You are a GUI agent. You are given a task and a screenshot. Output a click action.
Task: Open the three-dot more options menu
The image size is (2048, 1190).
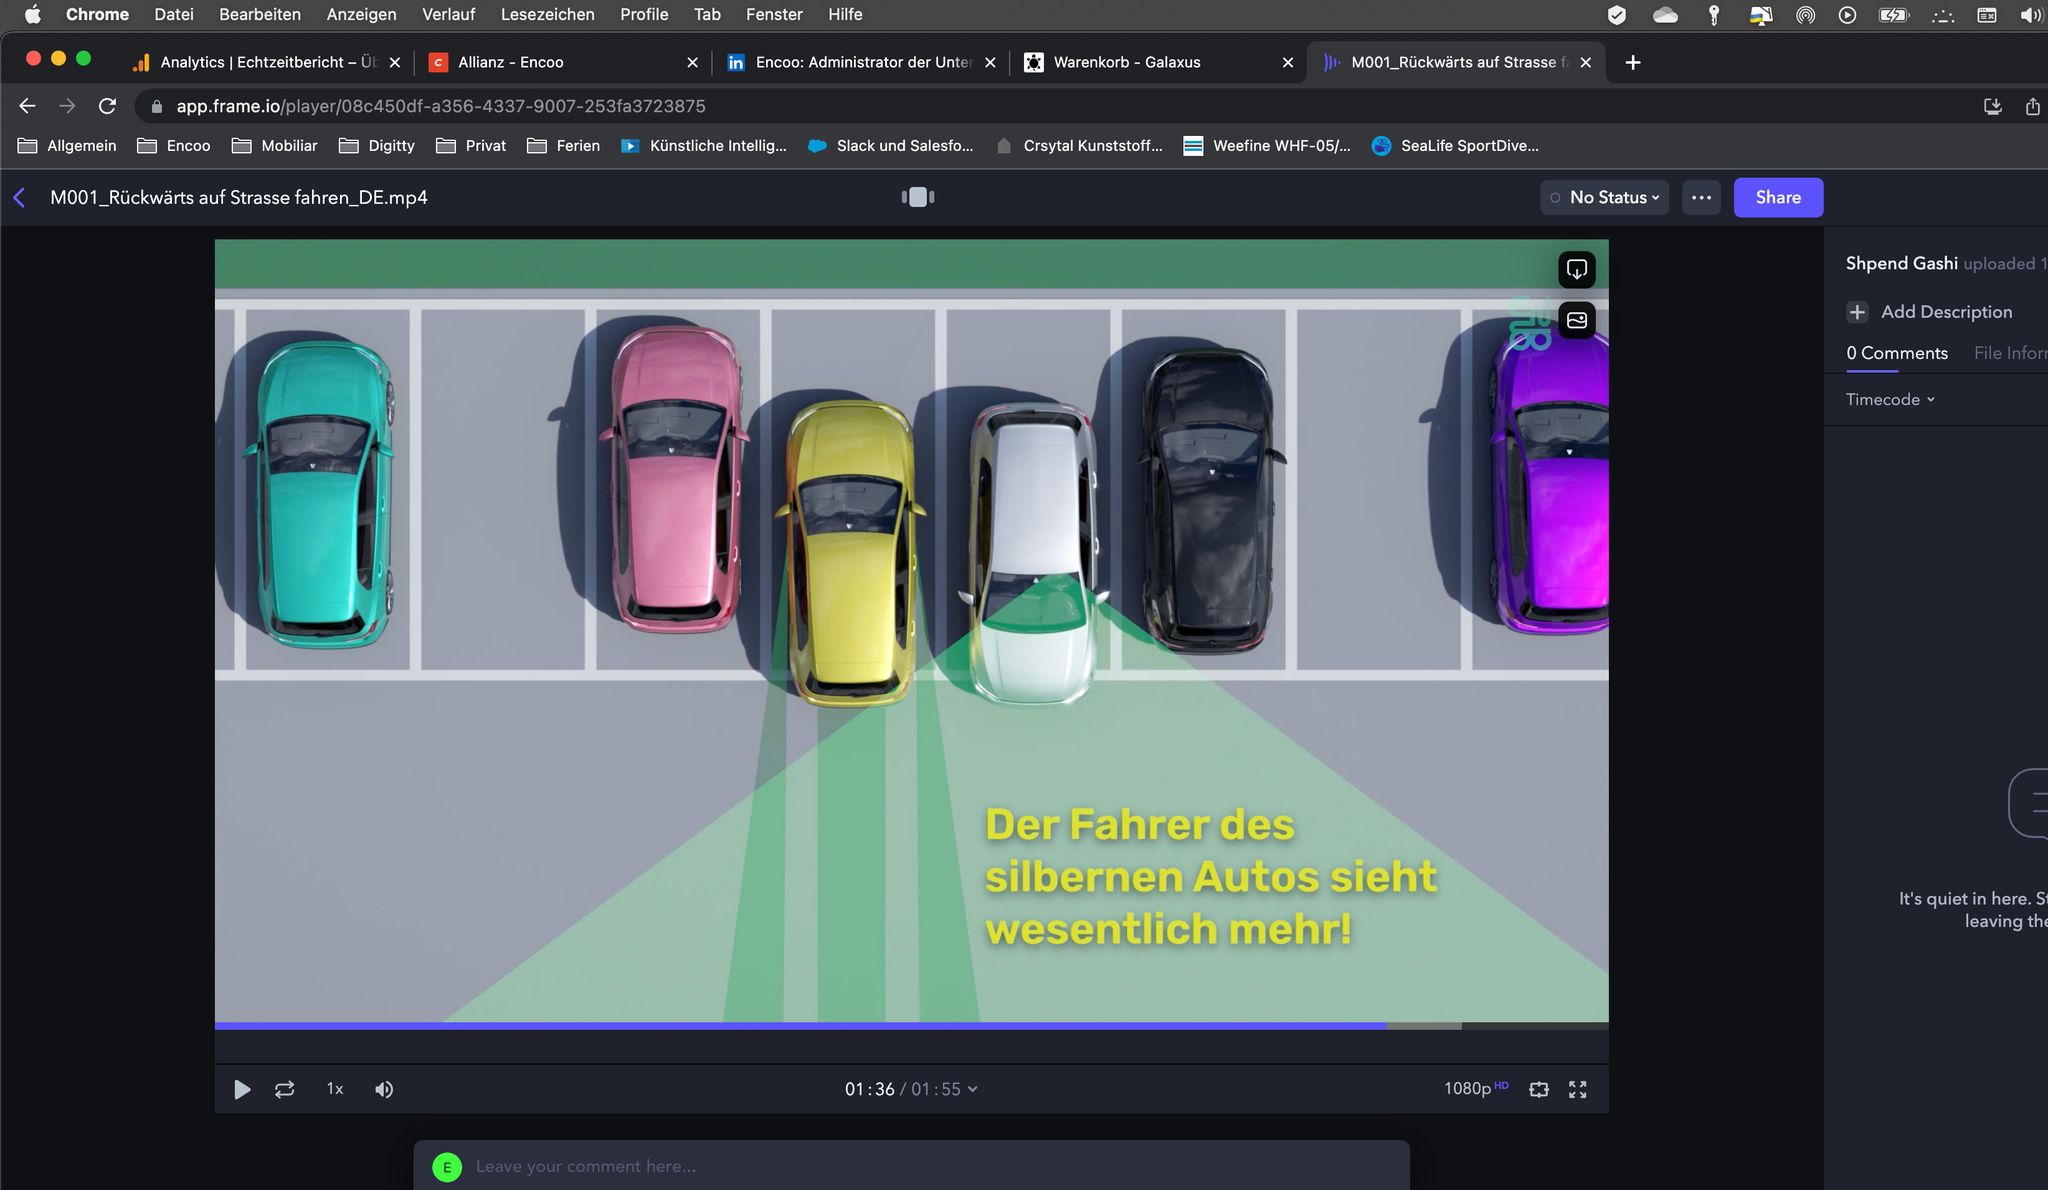coord(1701,197)
